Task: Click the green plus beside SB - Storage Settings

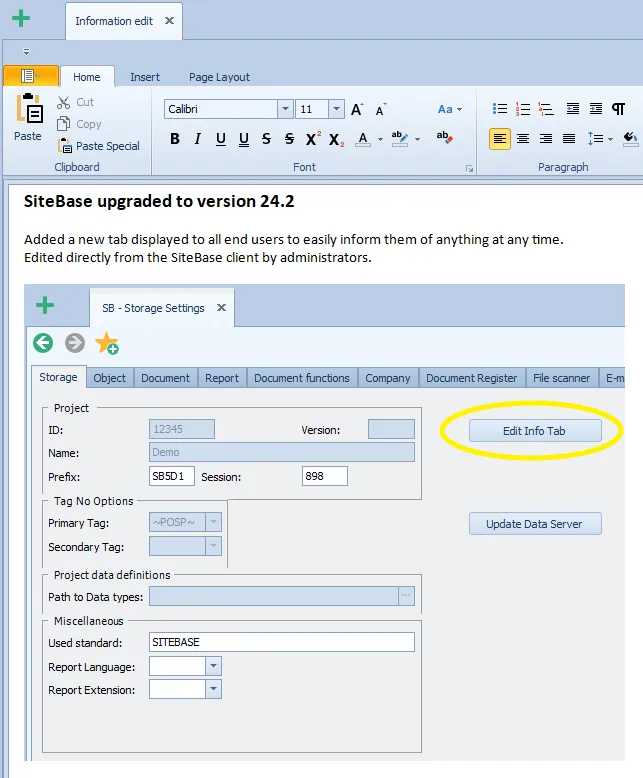Action: [x=45, y=305]
